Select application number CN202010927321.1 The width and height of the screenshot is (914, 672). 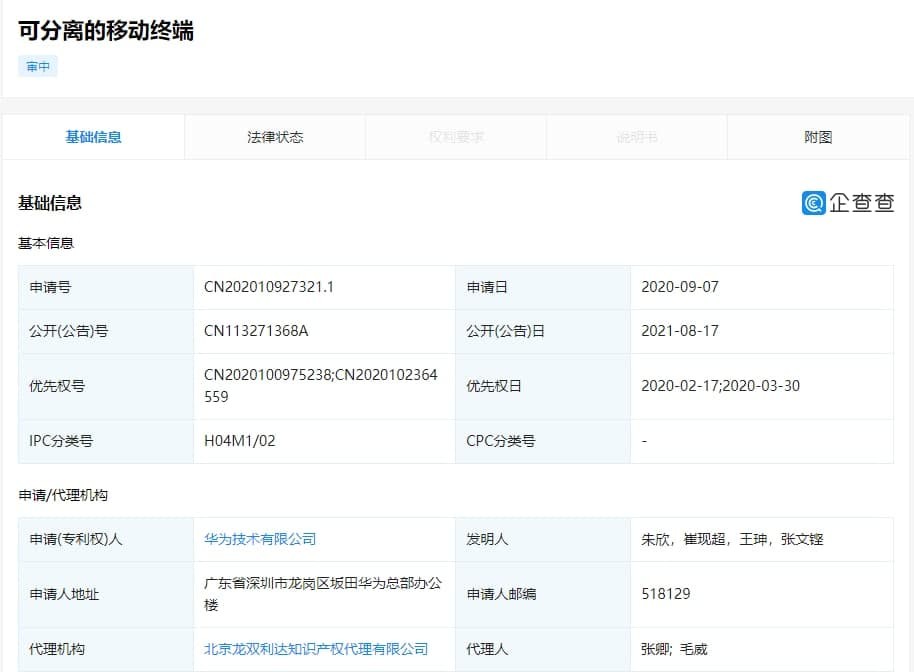(269, 287)
